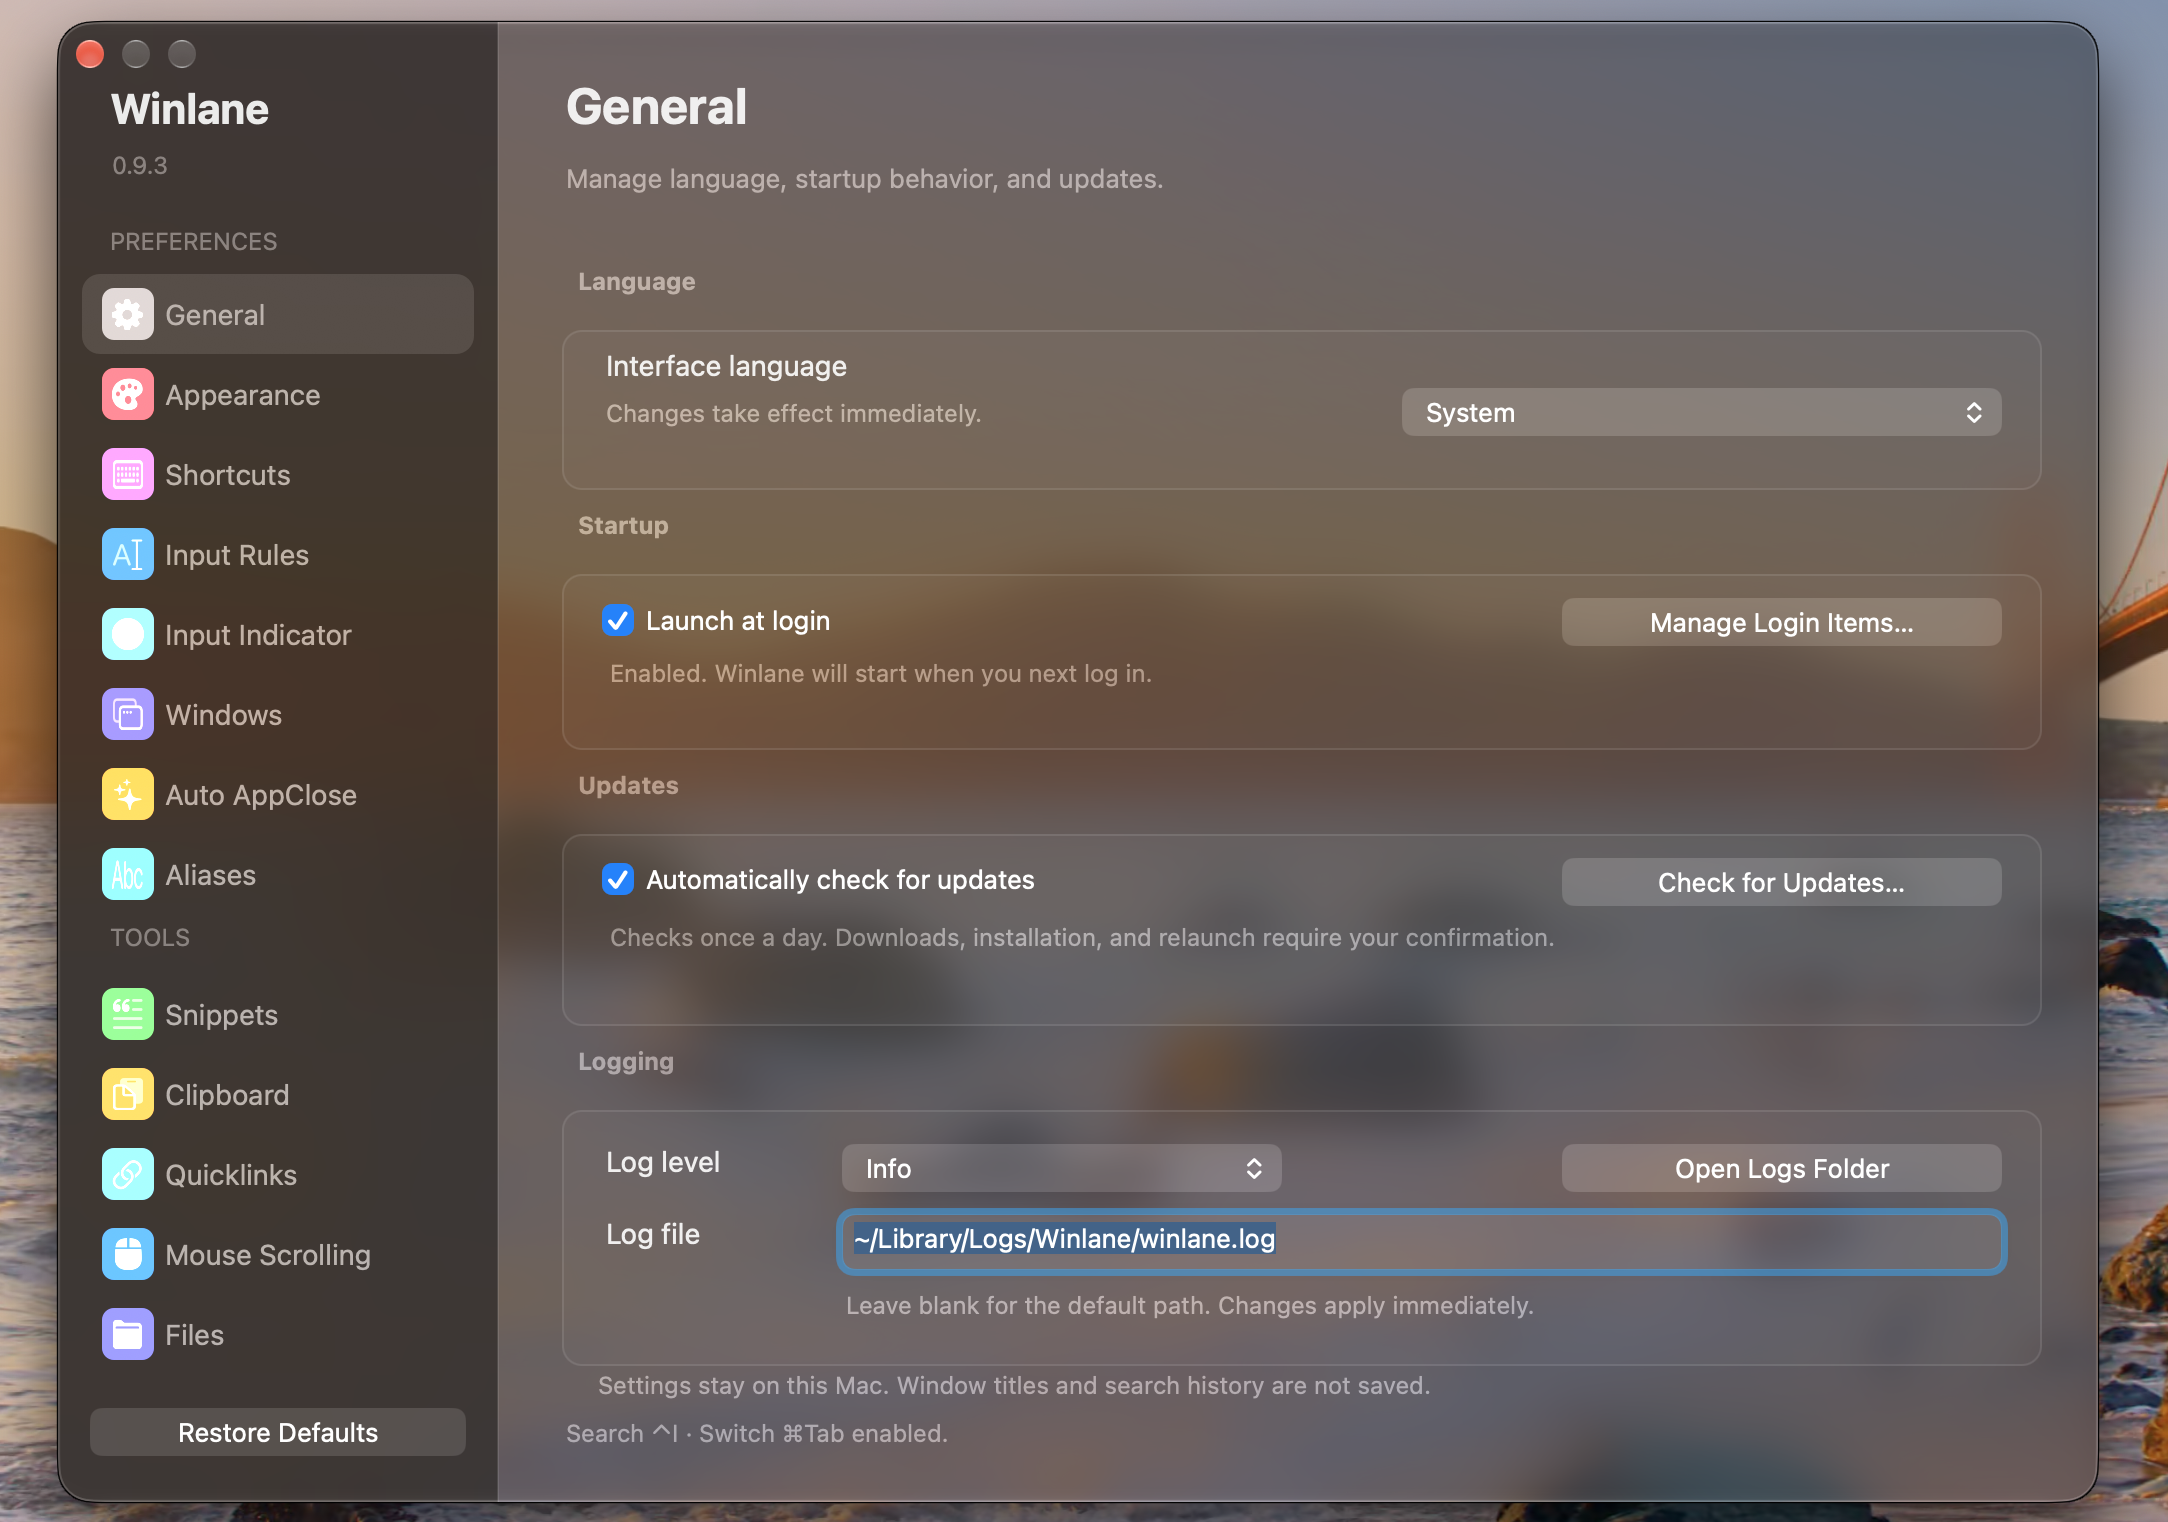Select the Auto AppClose sparkle icon

pos(127,795)
